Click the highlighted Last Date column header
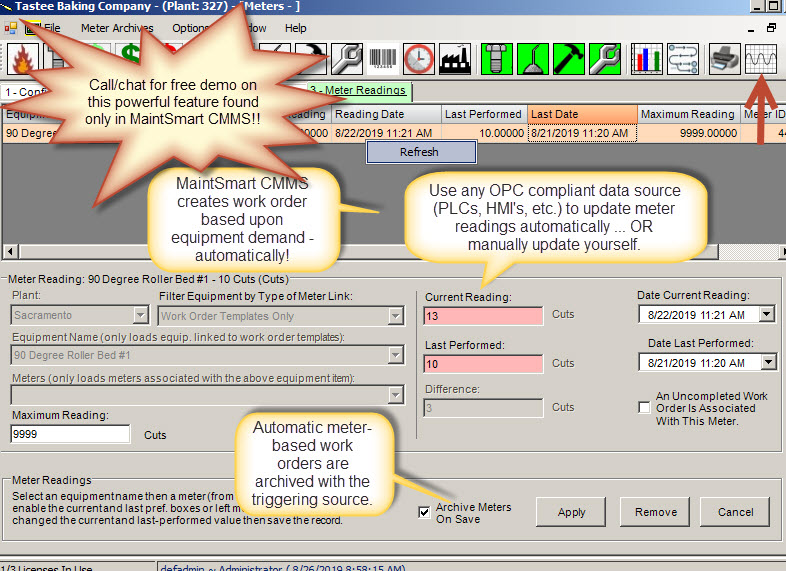 coord(582,114)
